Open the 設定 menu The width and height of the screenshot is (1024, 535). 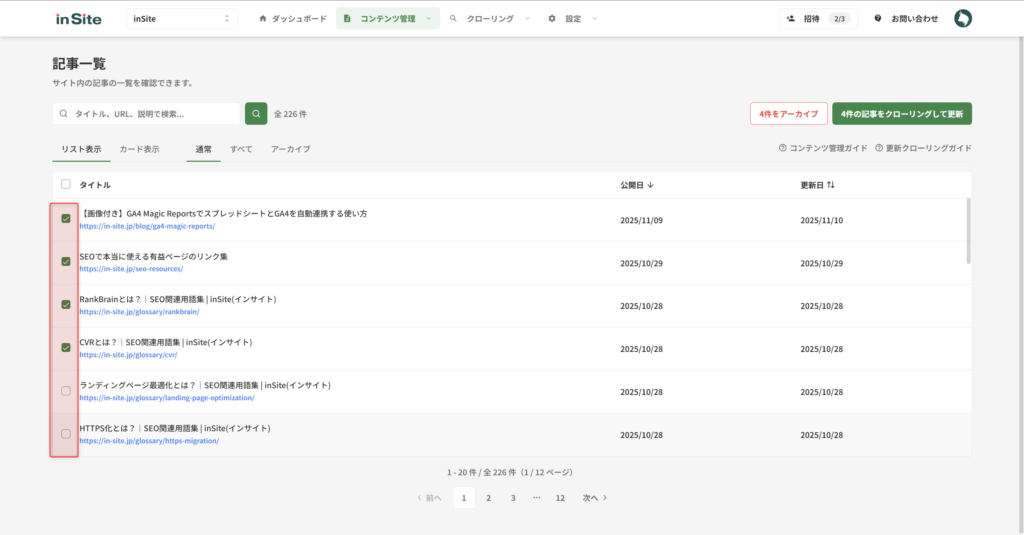(573, 19)
